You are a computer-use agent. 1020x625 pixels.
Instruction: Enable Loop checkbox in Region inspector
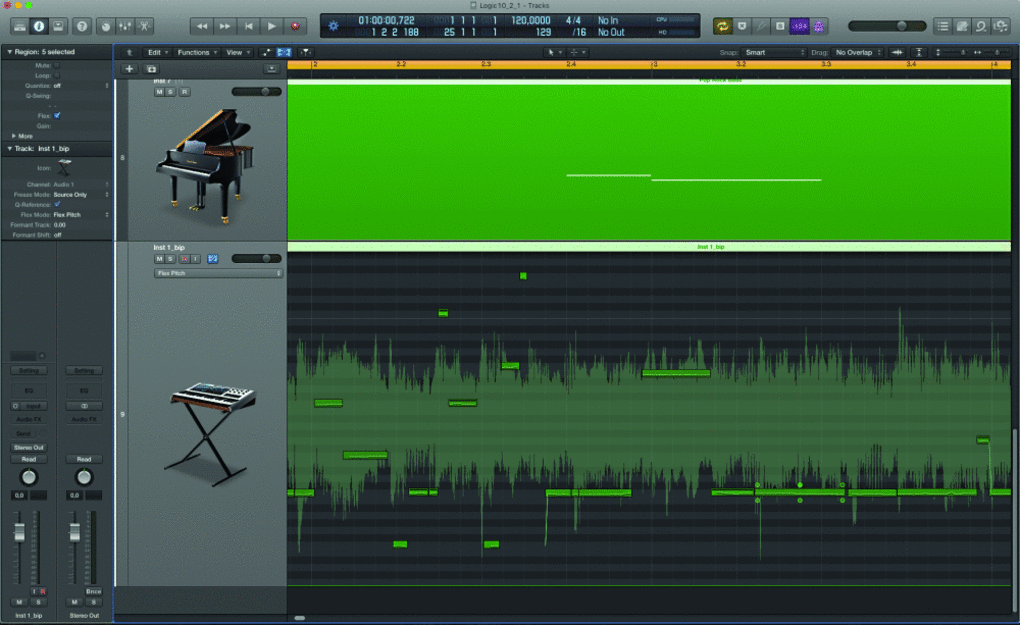pos(57,75)
